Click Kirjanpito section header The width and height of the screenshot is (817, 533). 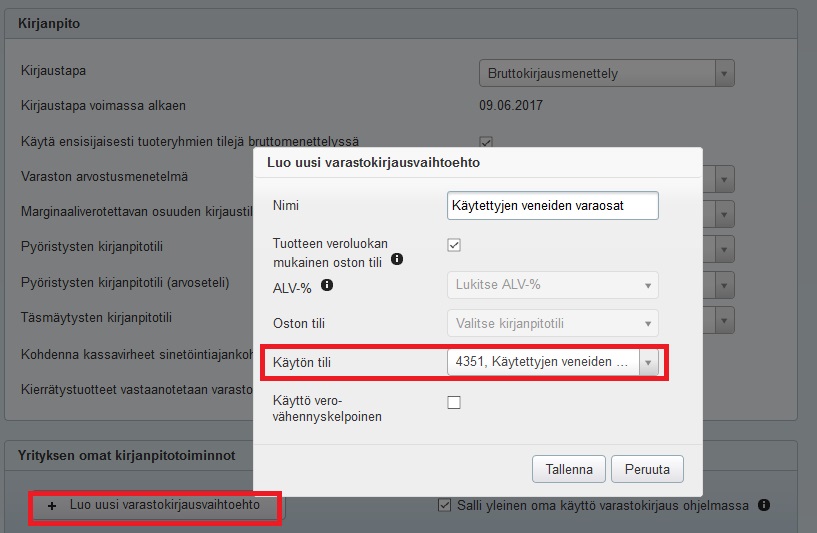49,23
